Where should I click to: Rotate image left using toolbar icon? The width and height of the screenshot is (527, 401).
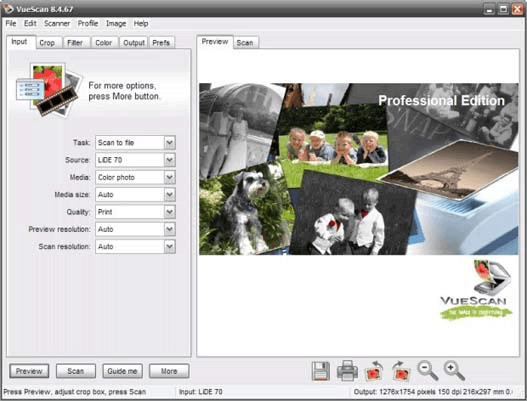click(374, 371)
